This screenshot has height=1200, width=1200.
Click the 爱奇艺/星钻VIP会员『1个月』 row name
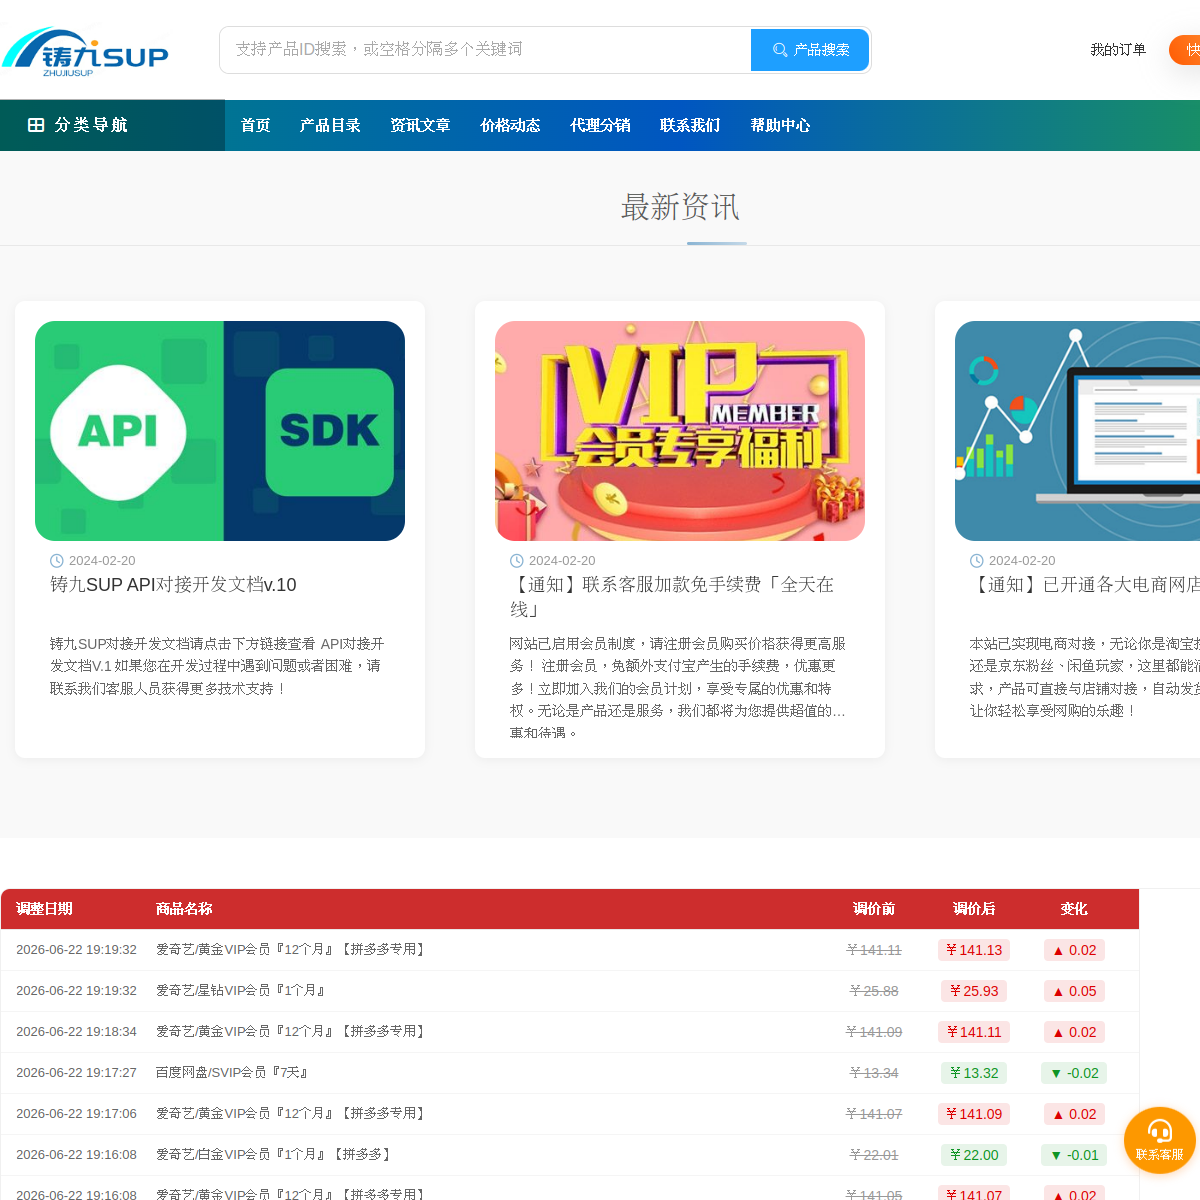[x=241, y=991]
